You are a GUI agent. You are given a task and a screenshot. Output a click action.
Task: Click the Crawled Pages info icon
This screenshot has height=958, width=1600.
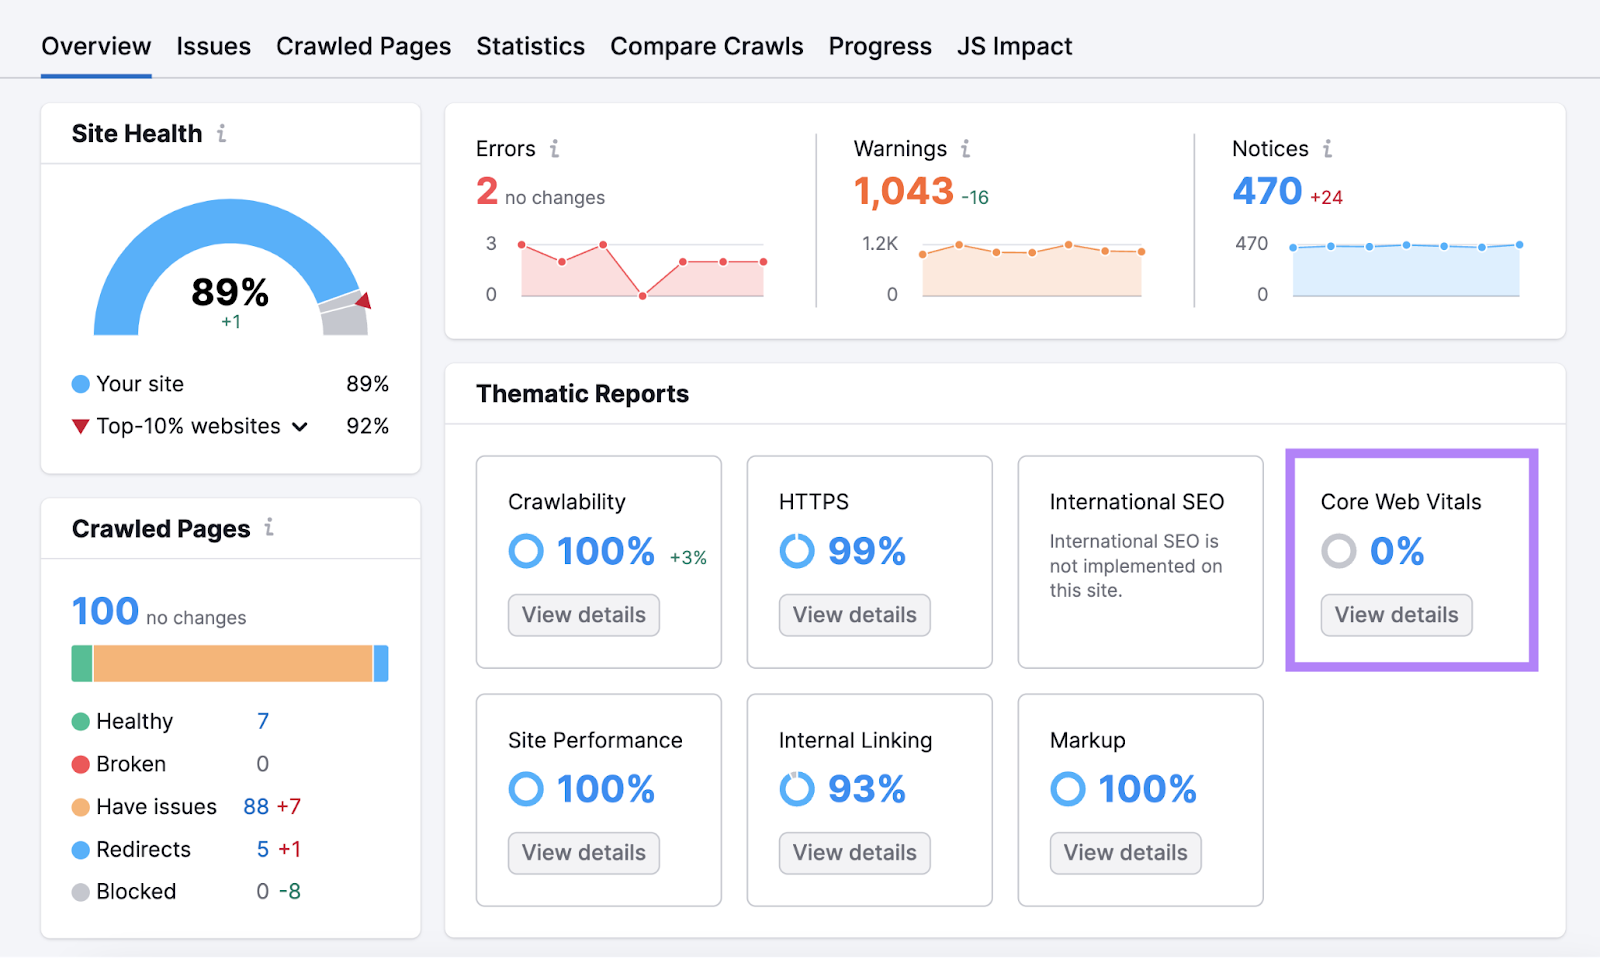tap(268, 528)
